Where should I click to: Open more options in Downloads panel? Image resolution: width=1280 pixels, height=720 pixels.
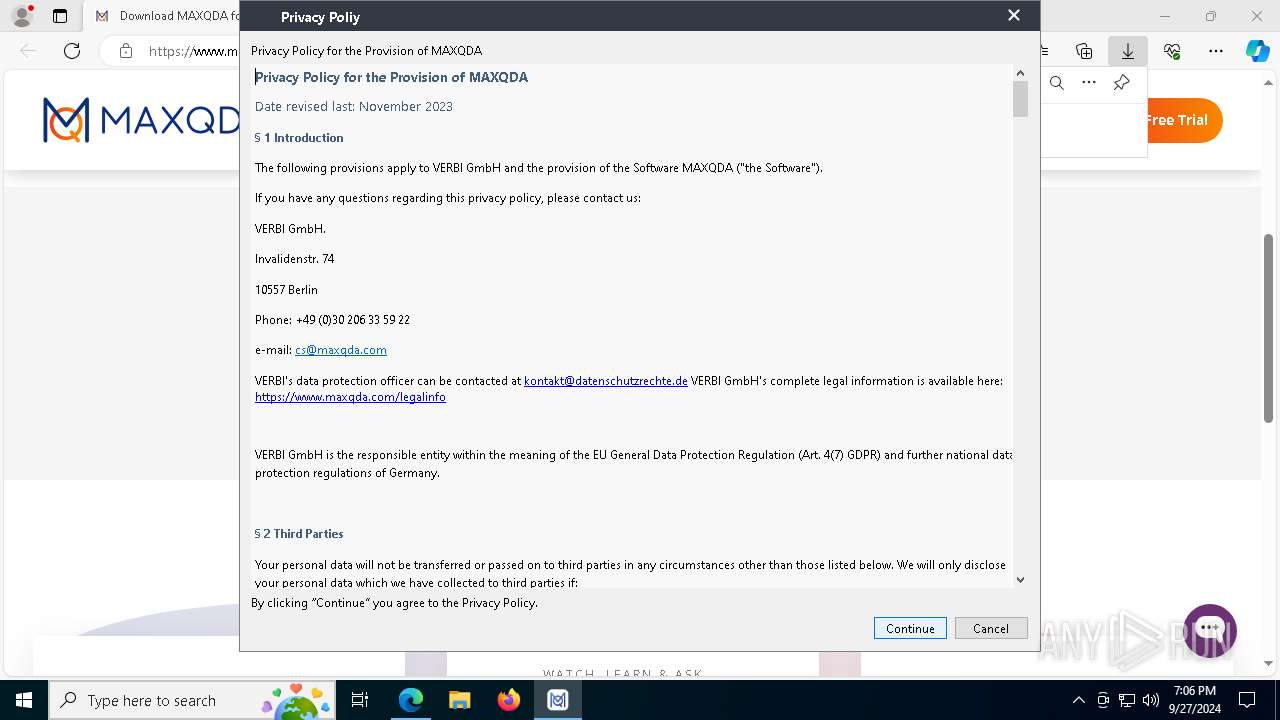tap(1089, 83)
